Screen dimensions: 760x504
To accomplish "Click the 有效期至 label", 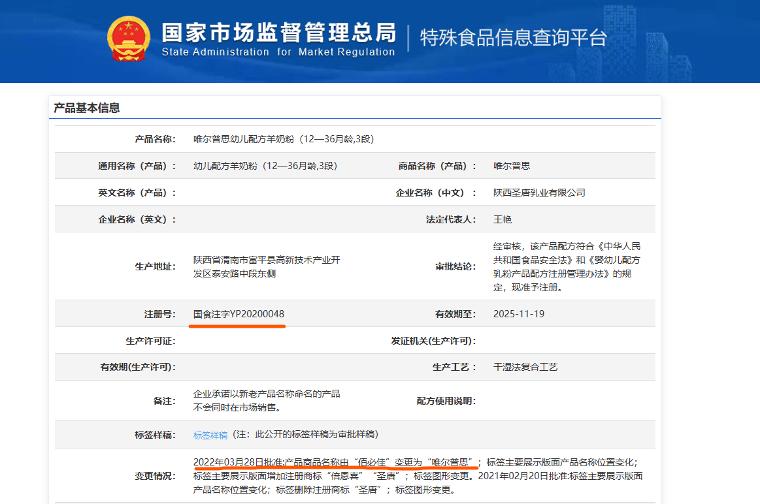I will [x=456, y=314].
